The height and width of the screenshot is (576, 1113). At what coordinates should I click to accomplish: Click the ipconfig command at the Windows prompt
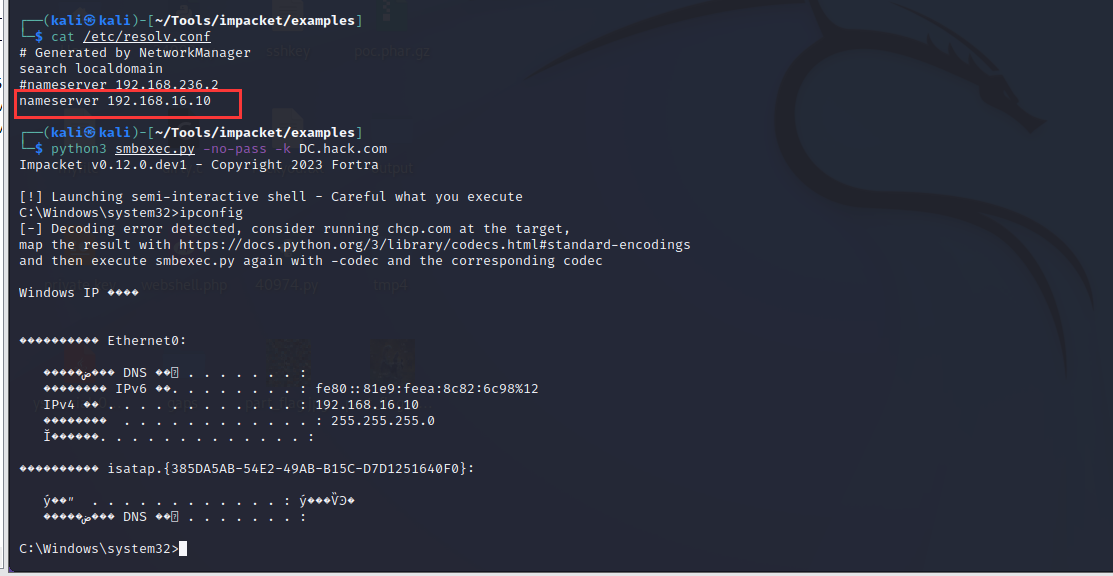point(210,212)
